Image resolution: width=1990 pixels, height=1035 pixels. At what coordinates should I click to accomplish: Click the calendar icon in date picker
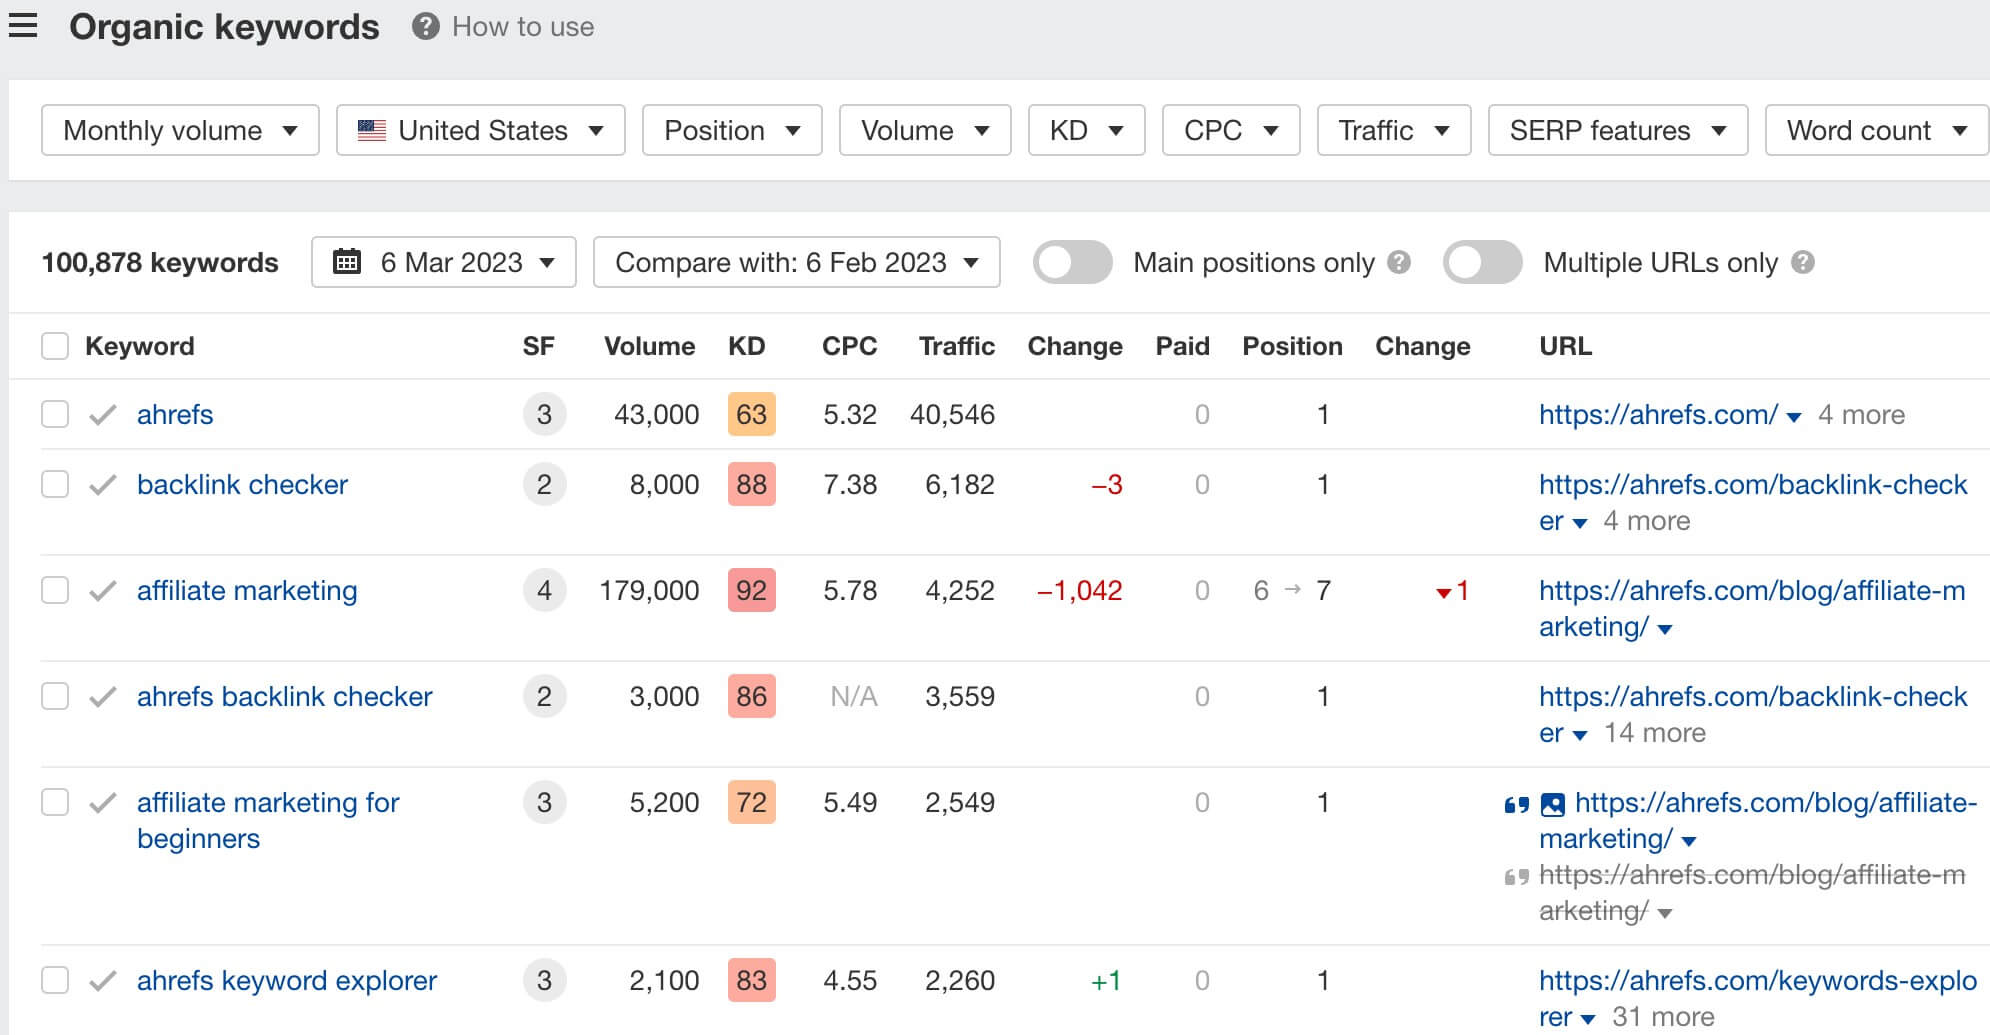coord(346,262)
